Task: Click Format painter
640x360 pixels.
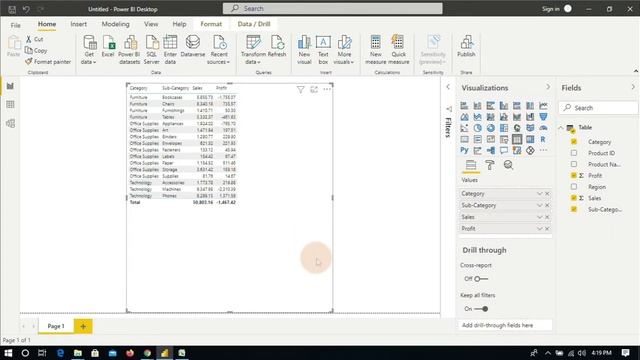Action: (48, 62)
